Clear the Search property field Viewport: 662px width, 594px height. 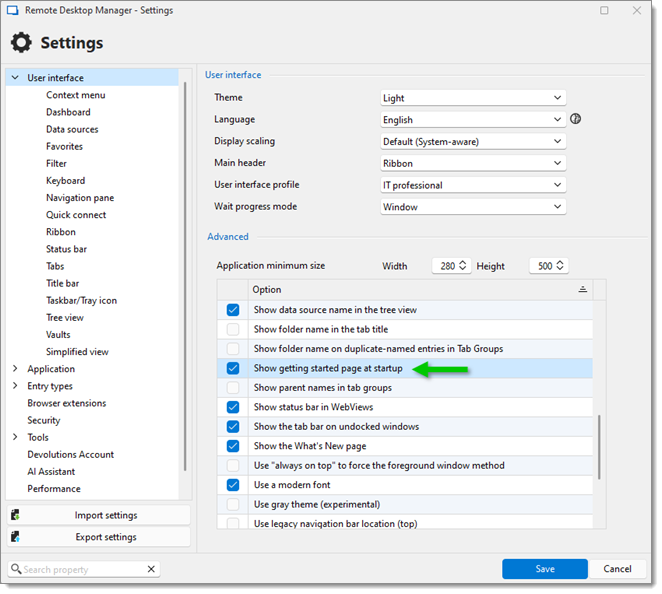coord(151,569)
